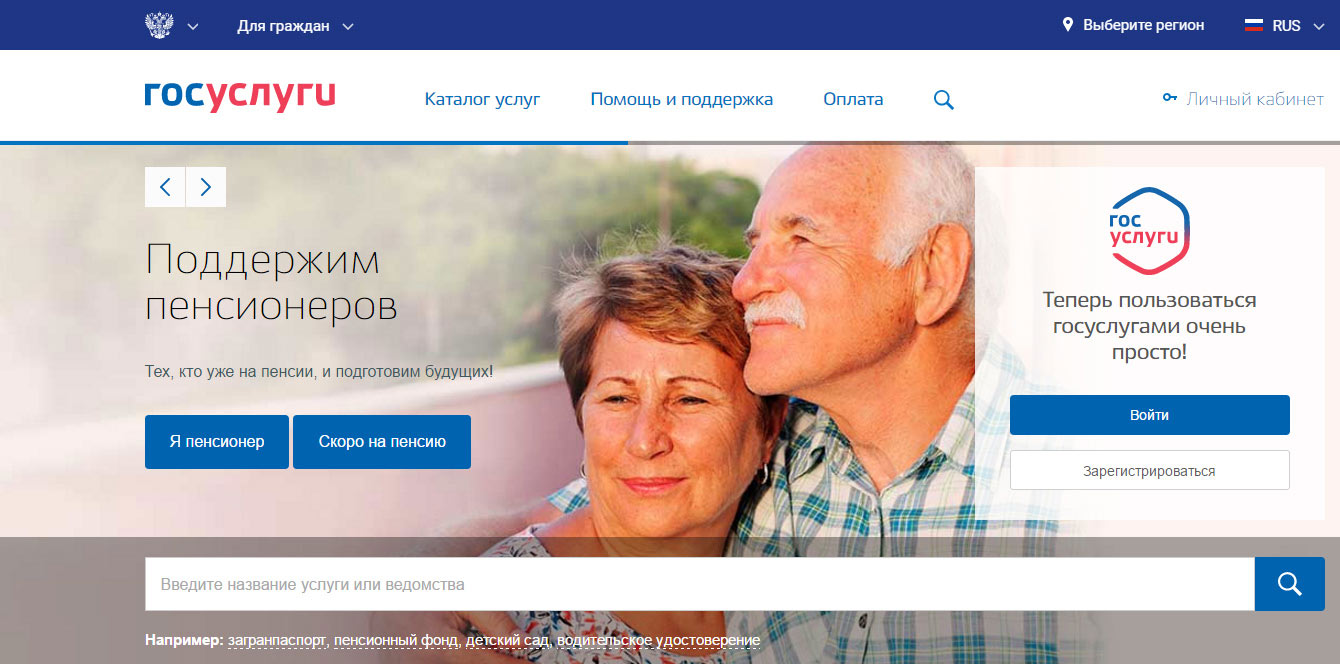Image resolution: width=1340 pixels, height=670 pixels.
Task: Click the location pin icon by Выберите регион
Action: click(1068, 25)
